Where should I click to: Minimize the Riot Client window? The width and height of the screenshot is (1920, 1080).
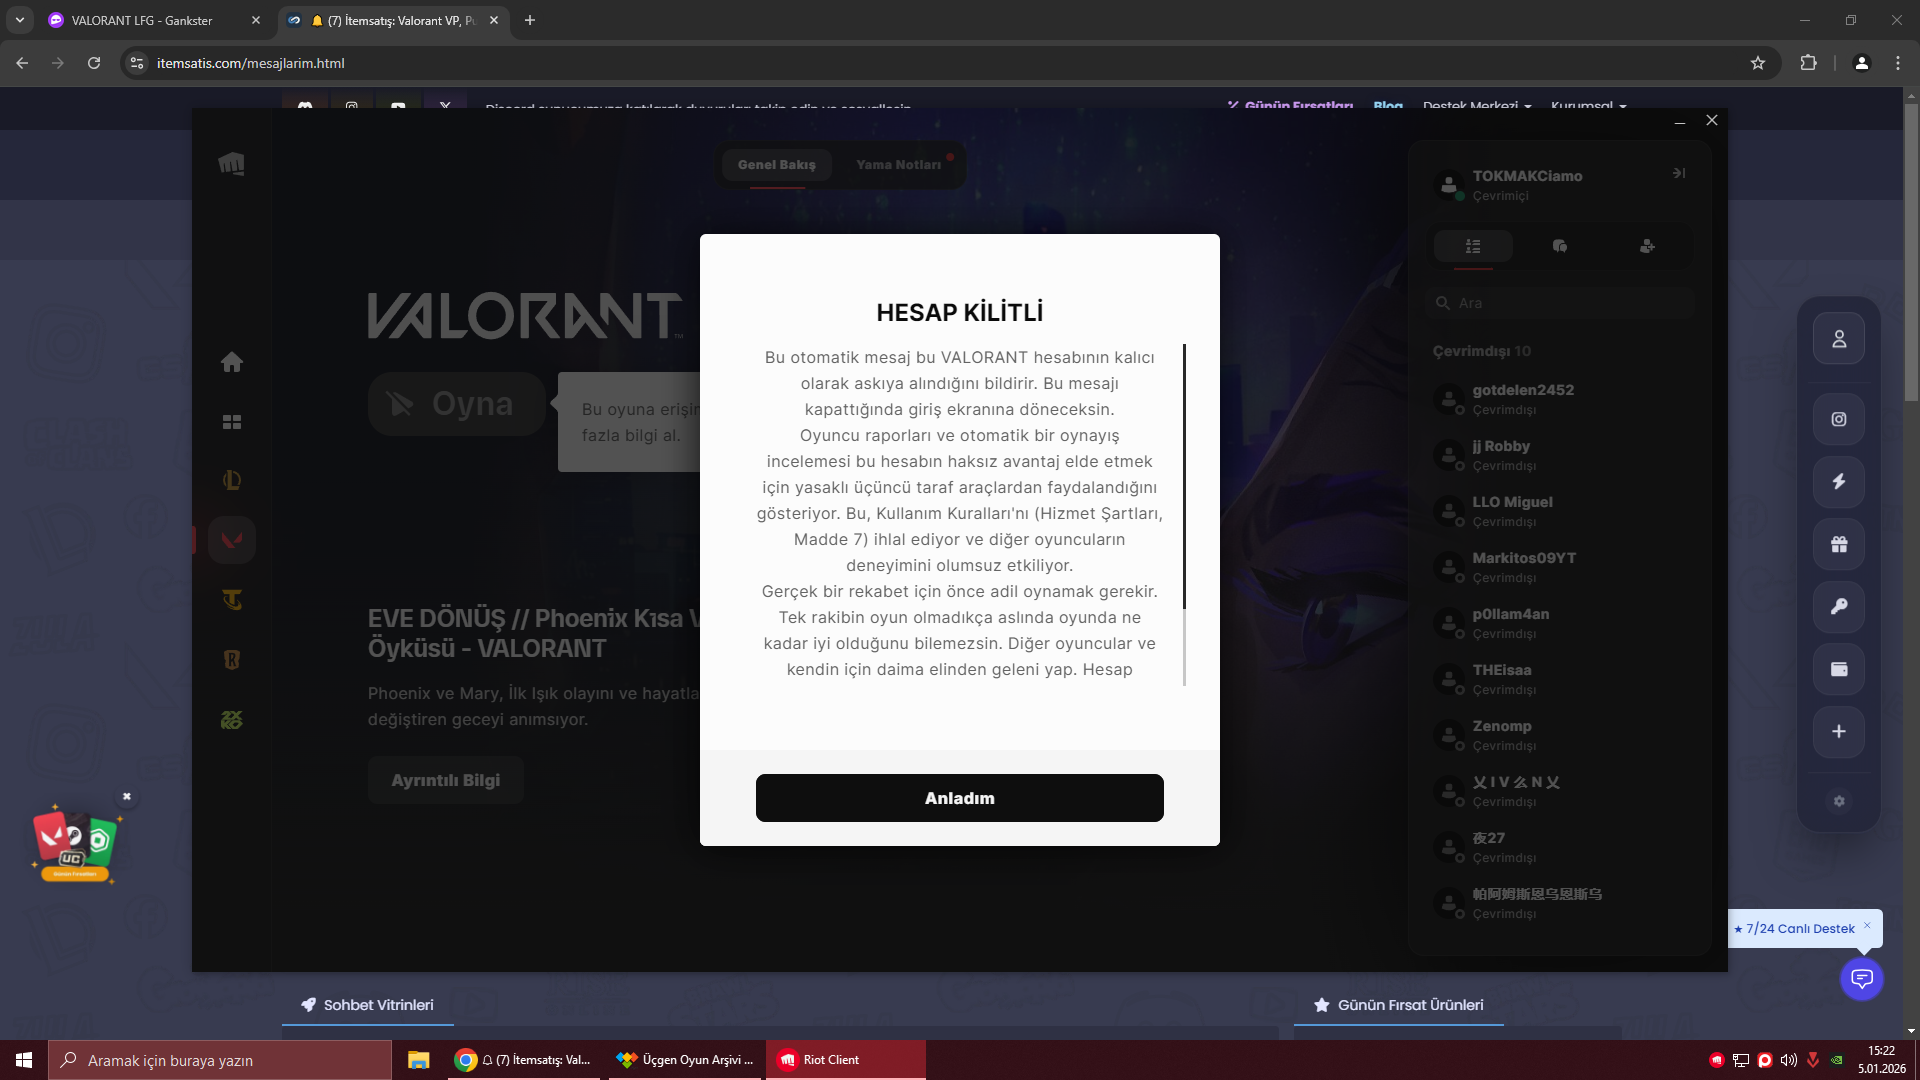(x=1680, y=121)
